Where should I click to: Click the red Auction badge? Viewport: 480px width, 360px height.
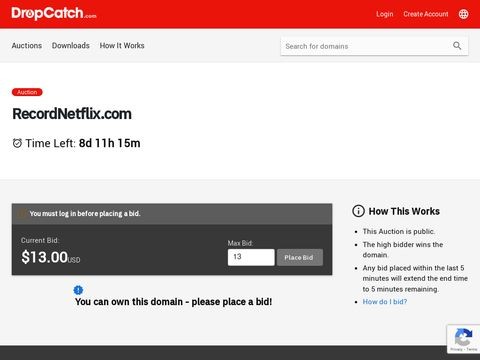pos(27,92)
